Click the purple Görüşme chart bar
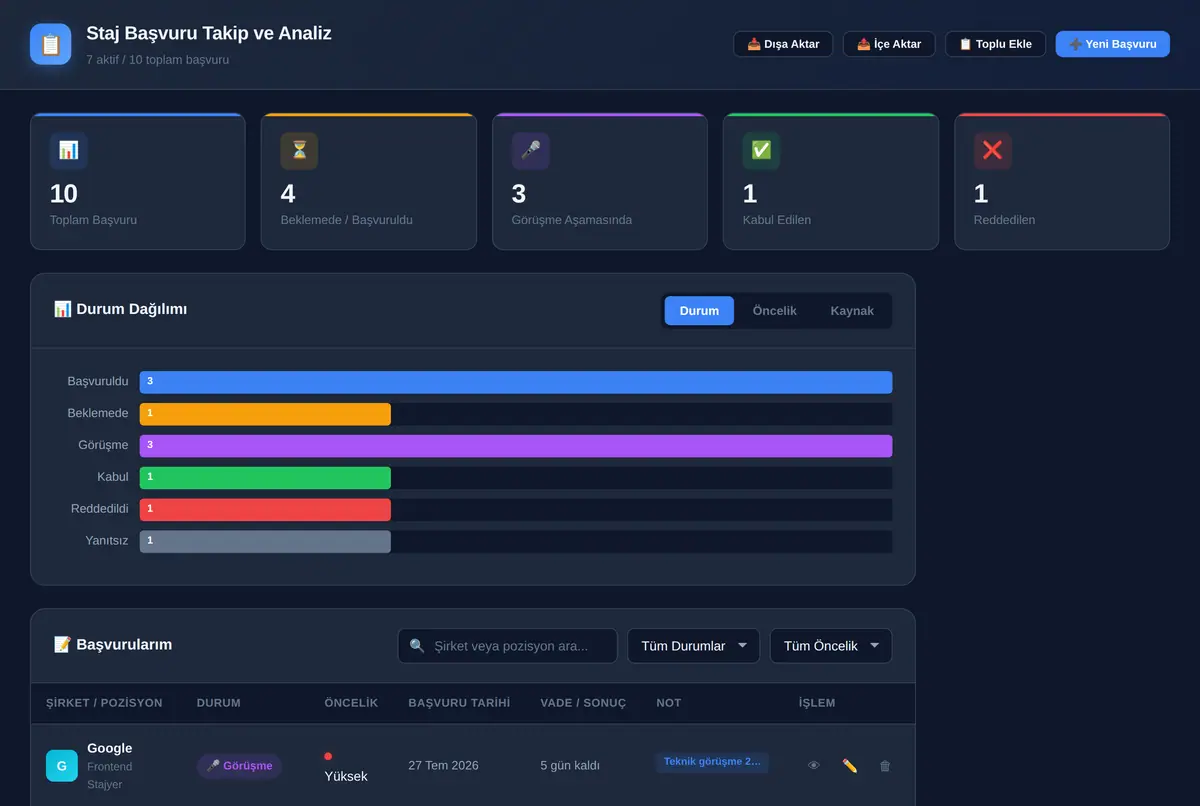Viewport: 1200px width, 806px height. (x=516, y=446)
